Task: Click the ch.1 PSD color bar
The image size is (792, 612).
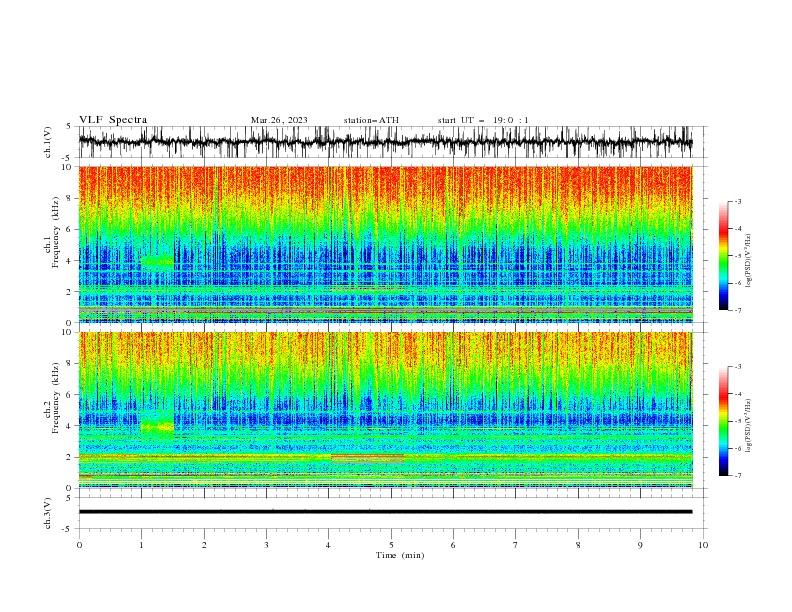Action: coord(723,255)
